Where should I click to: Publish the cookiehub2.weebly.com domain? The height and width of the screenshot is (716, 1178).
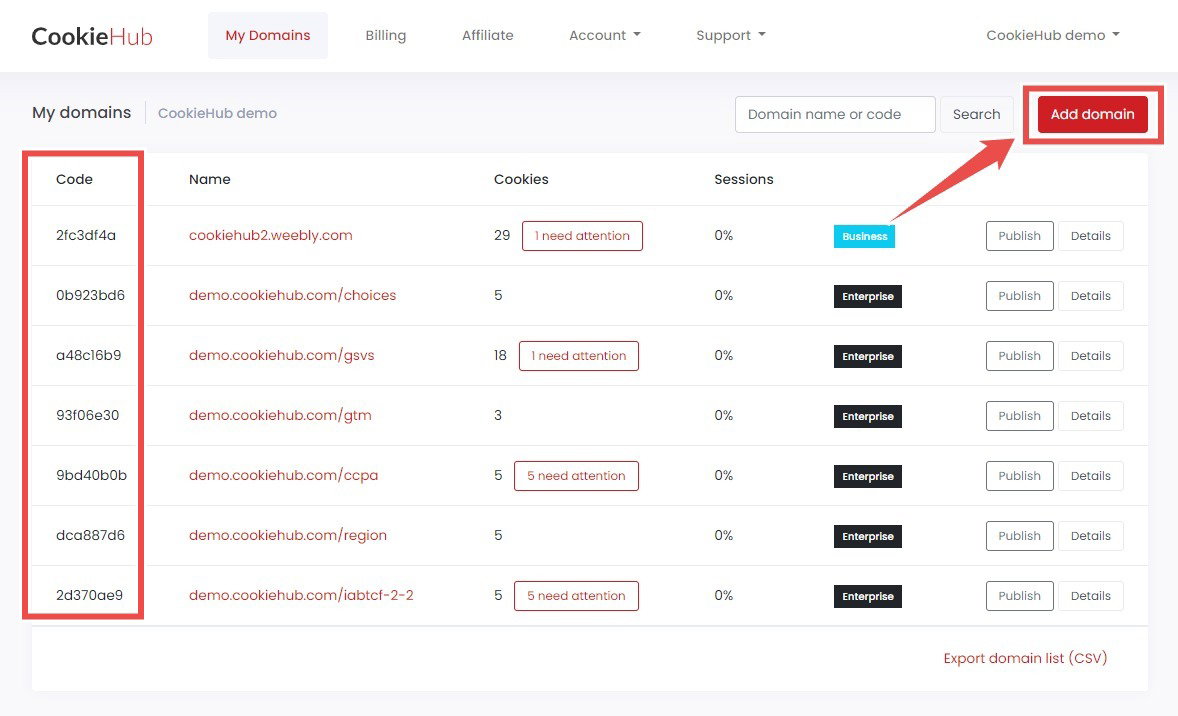(x=1019, y=236)
